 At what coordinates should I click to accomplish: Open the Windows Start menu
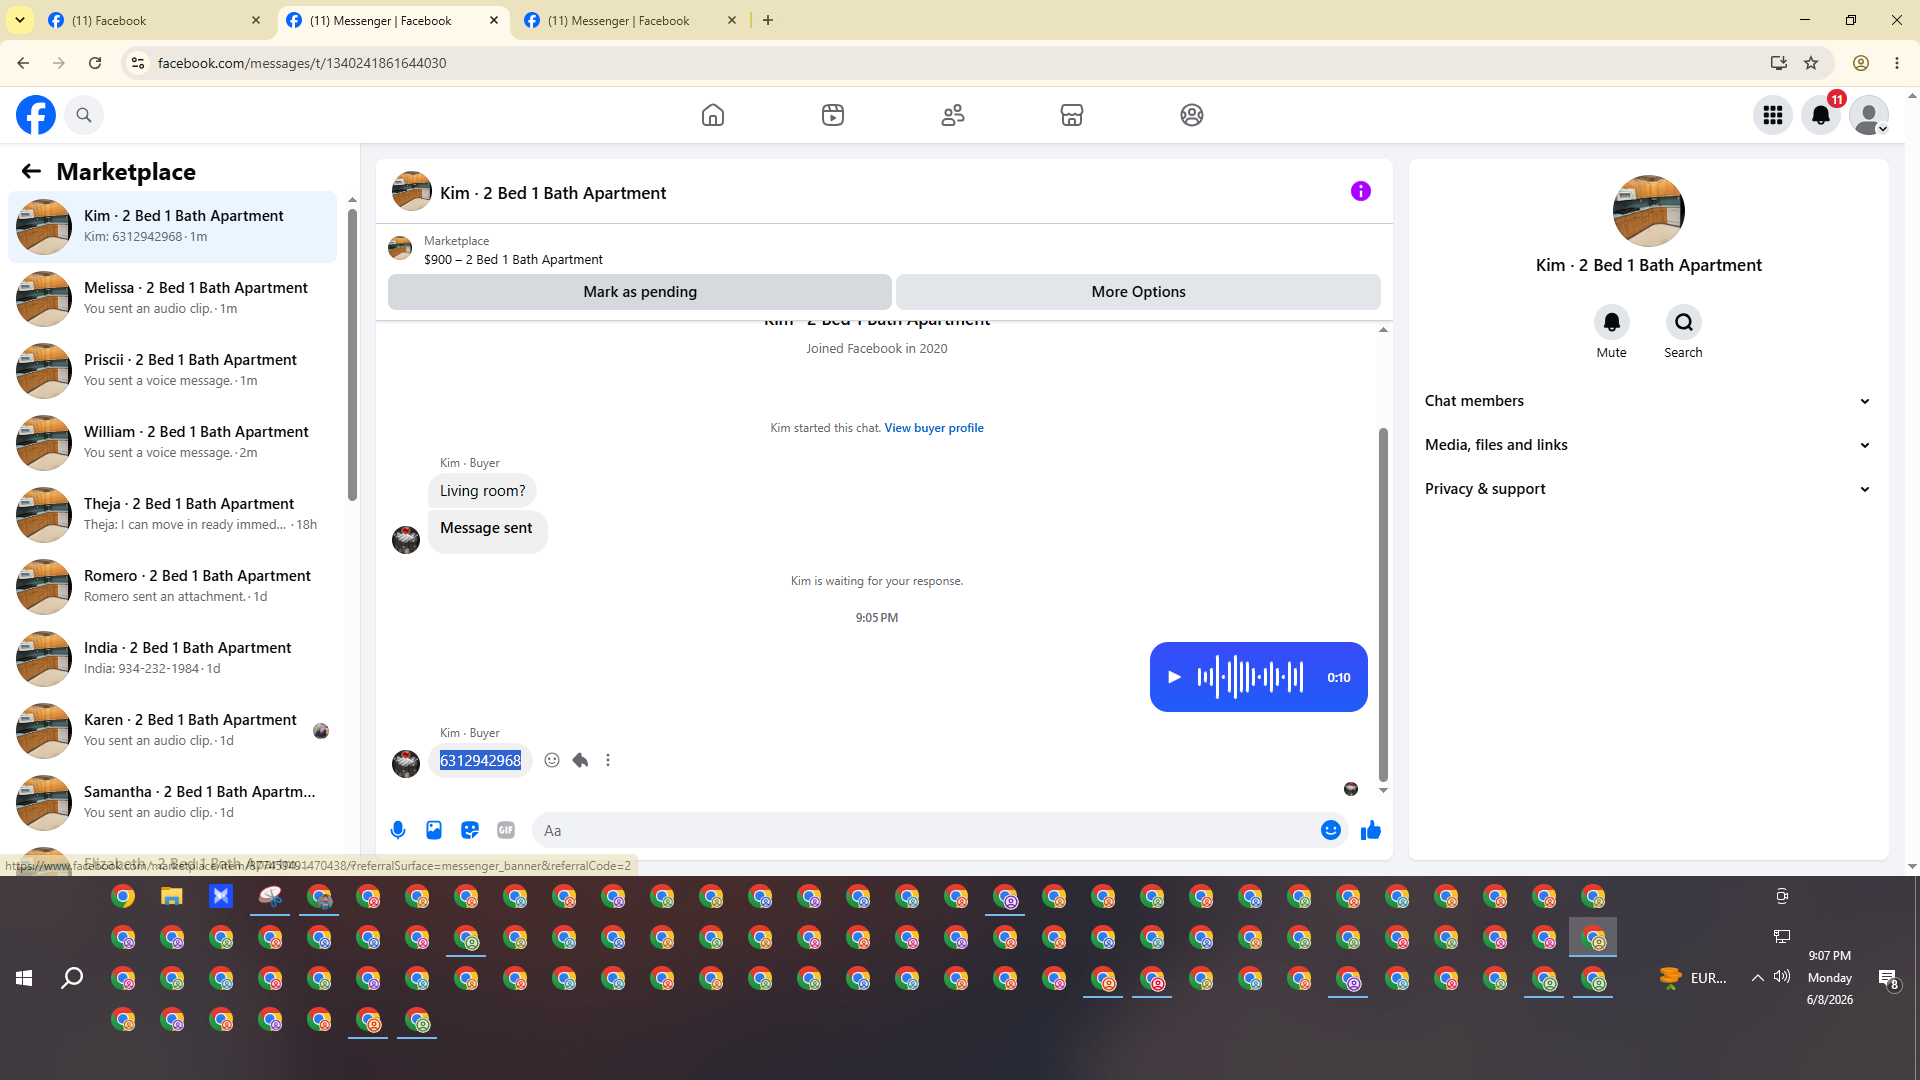(24, 978)
